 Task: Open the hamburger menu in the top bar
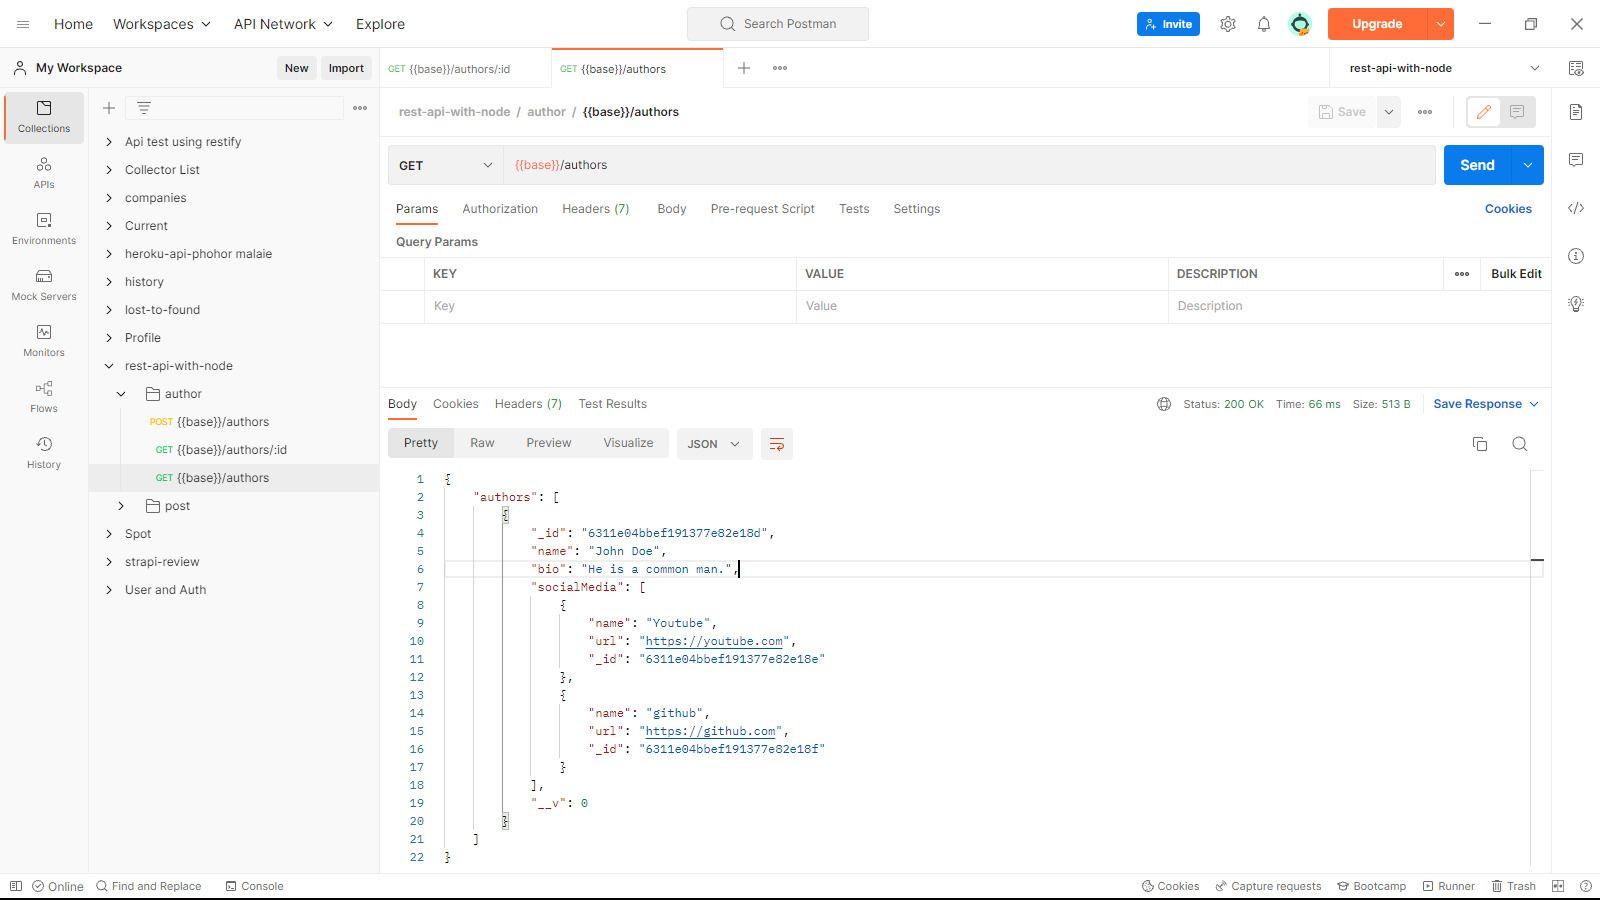tap(23, 24)
